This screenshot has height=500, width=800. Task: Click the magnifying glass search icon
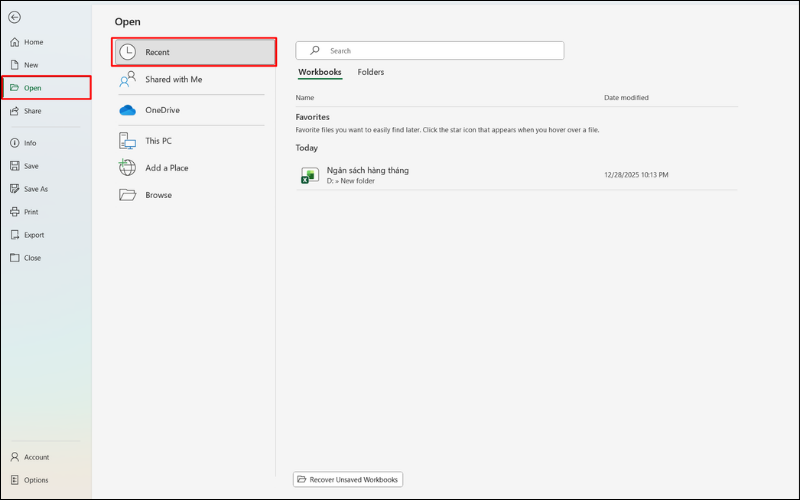(x=315, y=50)
